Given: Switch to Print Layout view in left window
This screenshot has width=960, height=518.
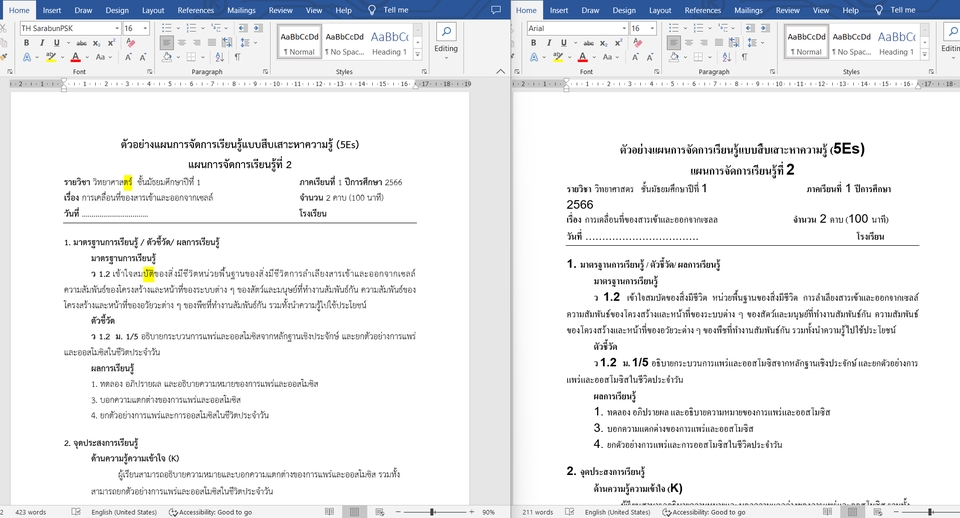Looking at the screenshot, I should tap(354, 512).
